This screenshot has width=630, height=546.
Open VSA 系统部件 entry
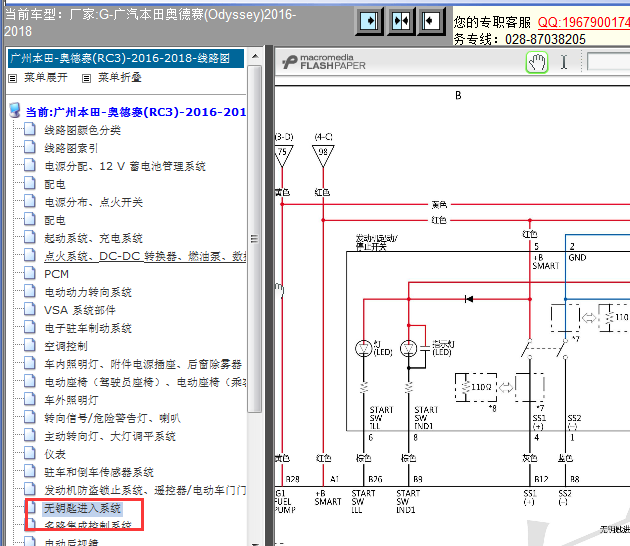[80, 310]
